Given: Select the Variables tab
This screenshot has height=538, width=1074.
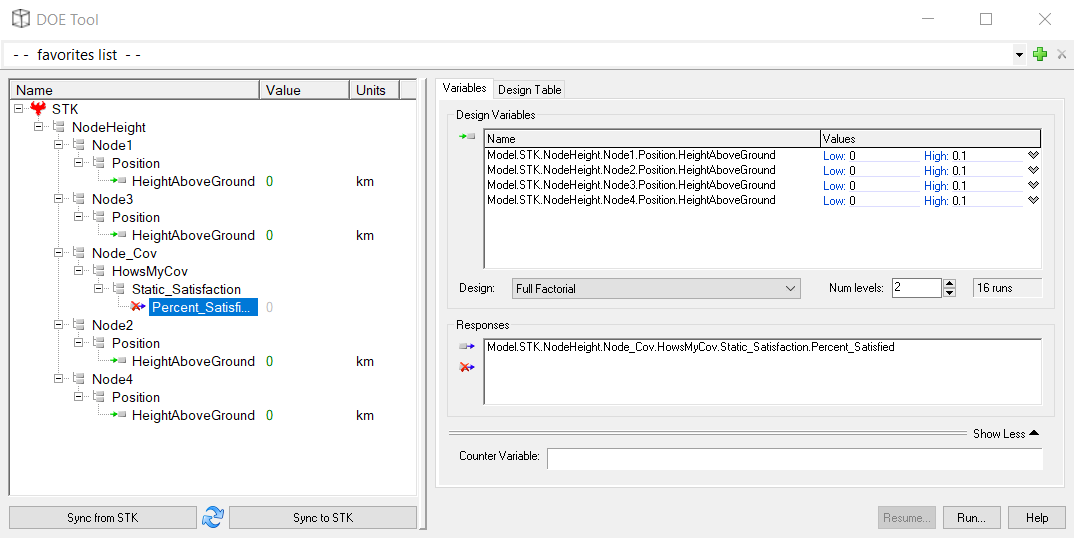Looking at the screenshot, I should [465, 89].
